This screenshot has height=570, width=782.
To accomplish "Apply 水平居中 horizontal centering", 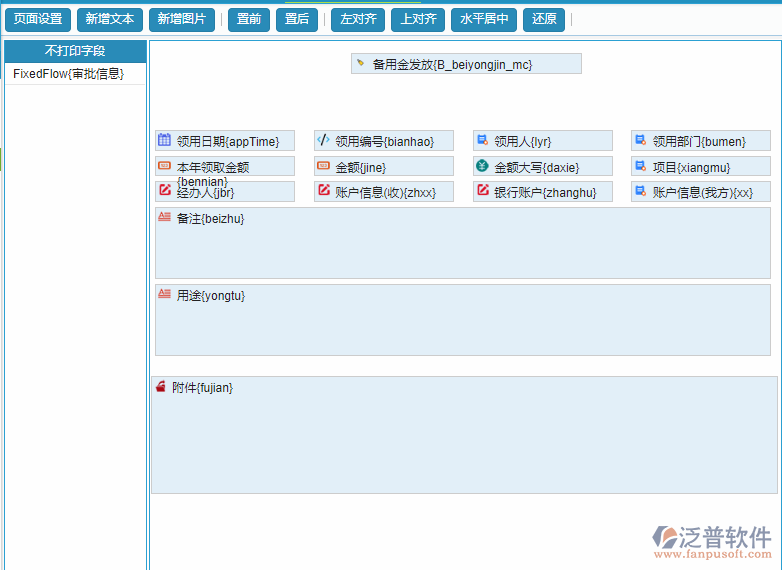I will 484,19.
